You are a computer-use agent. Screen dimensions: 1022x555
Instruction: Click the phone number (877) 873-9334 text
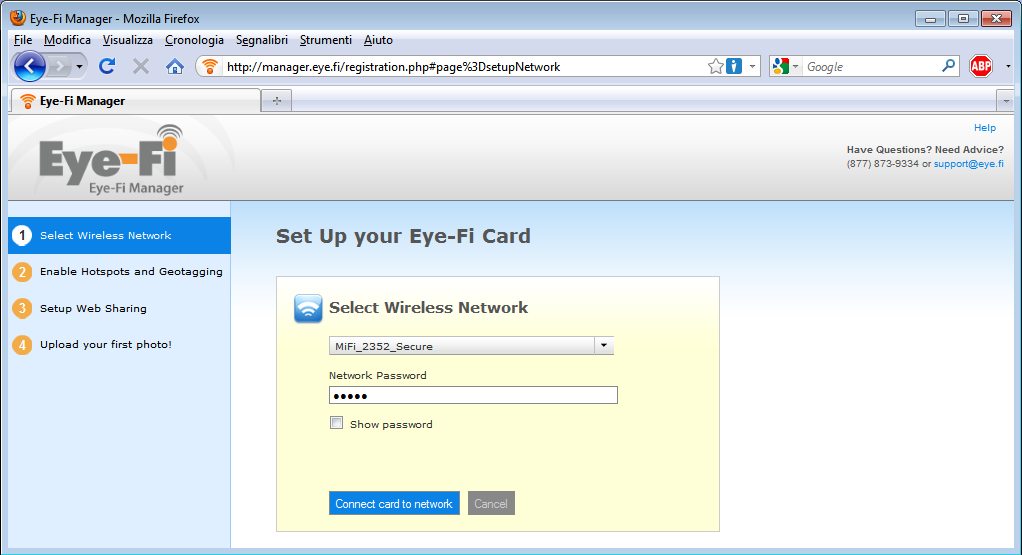(x=883, y=164)
